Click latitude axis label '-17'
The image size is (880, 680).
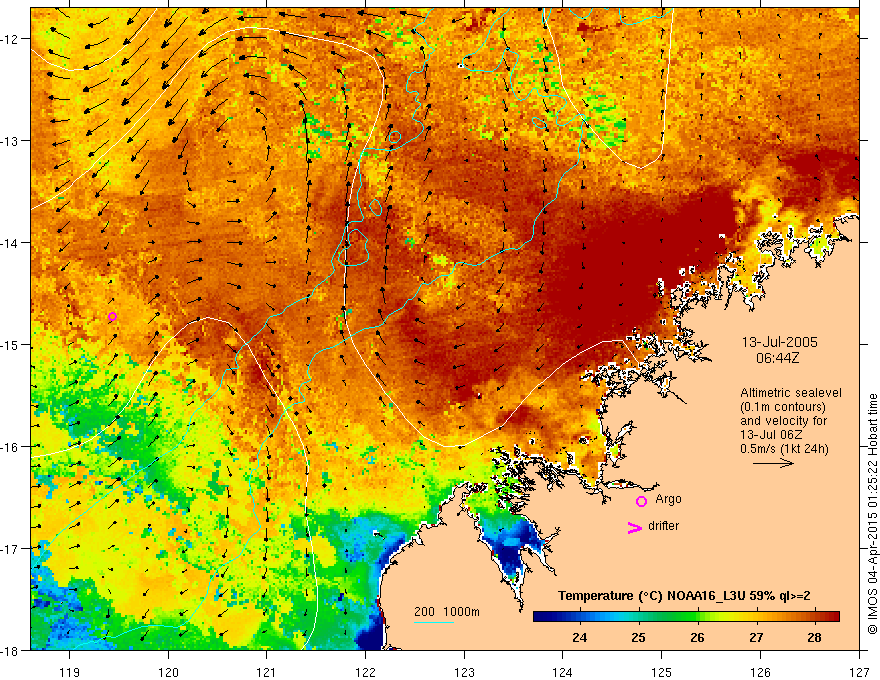(11, 548)
